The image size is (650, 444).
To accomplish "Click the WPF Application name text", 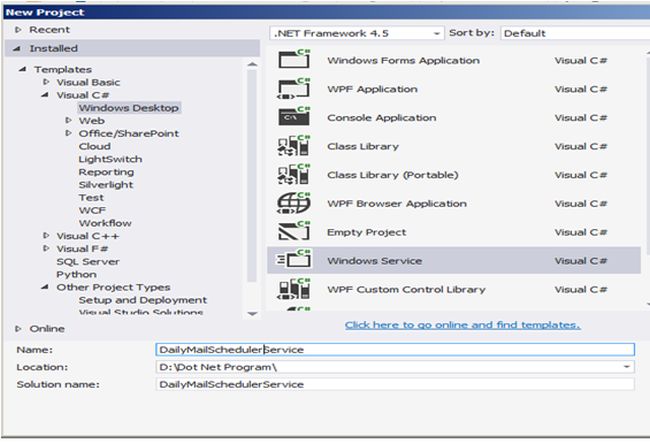I will 372,89.
